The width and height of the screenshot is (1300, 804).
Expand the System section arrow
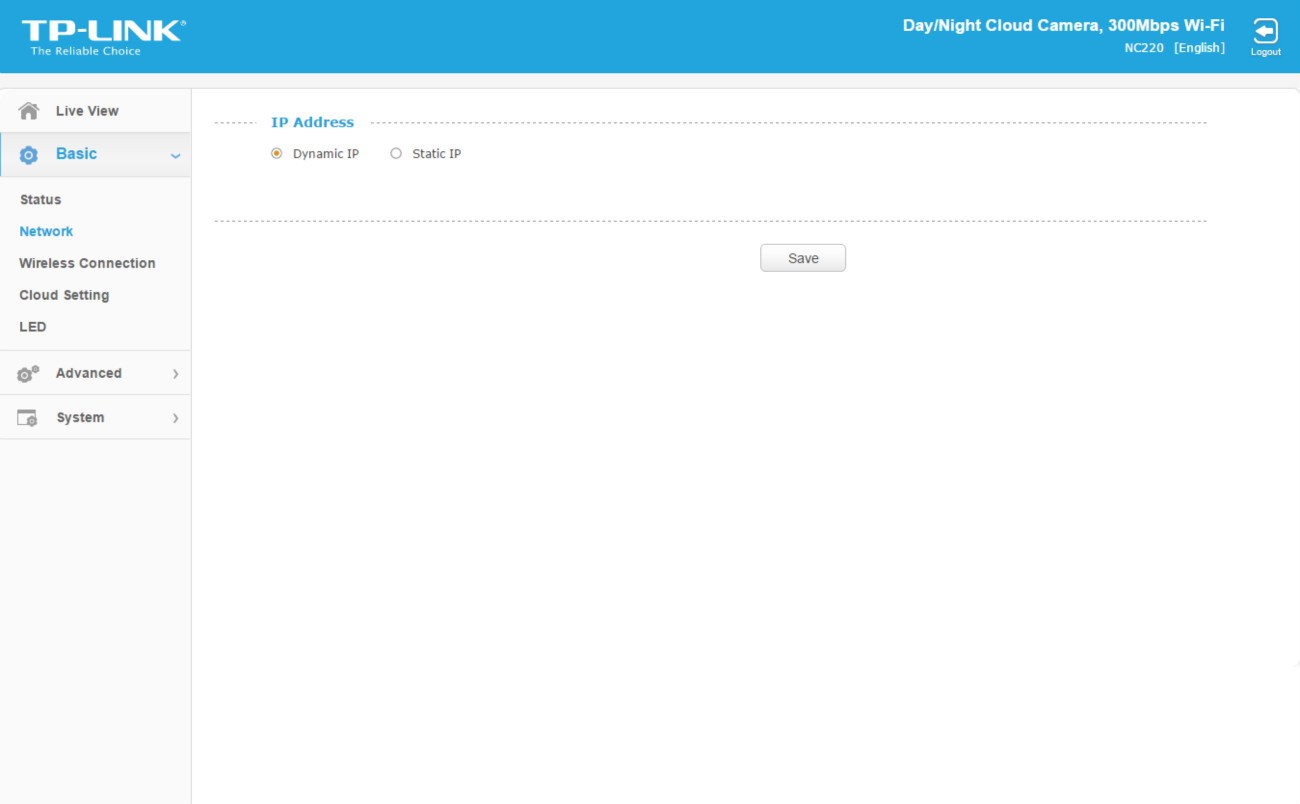(175, 418)
